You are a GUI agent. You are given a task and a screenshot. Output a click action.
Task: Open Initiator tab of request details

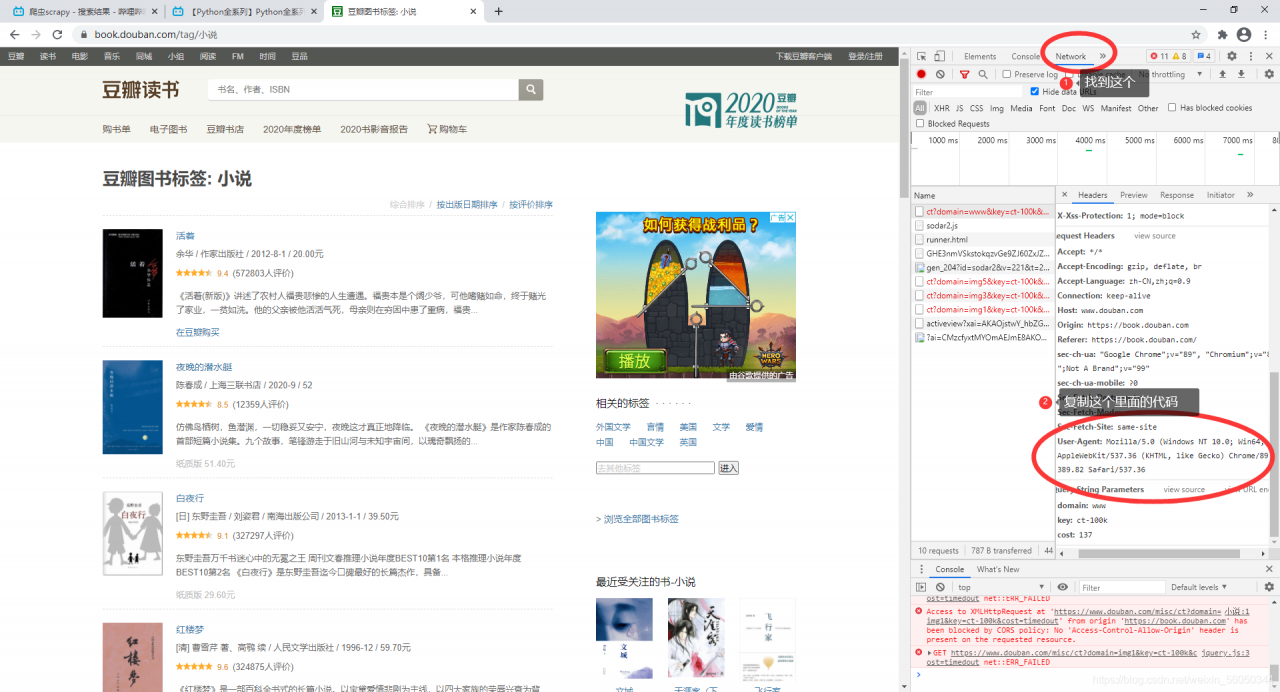click(1221, 195)
